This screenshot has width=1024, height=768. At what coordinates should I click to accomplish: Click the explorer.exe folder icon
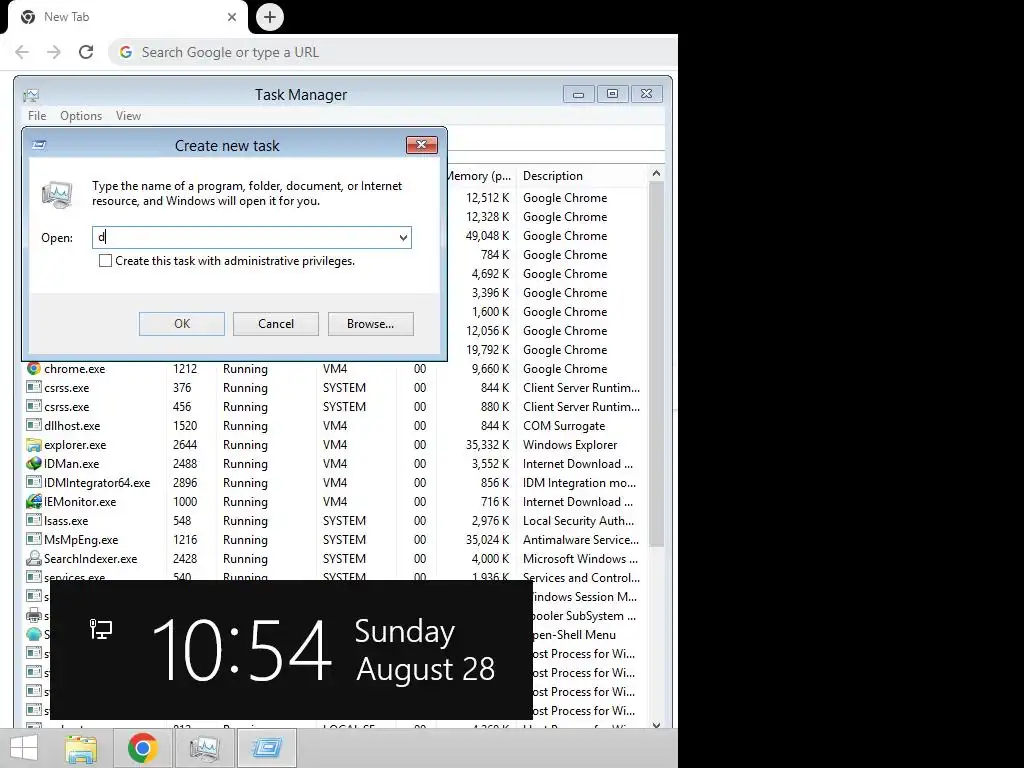click(x=33, y=445)
